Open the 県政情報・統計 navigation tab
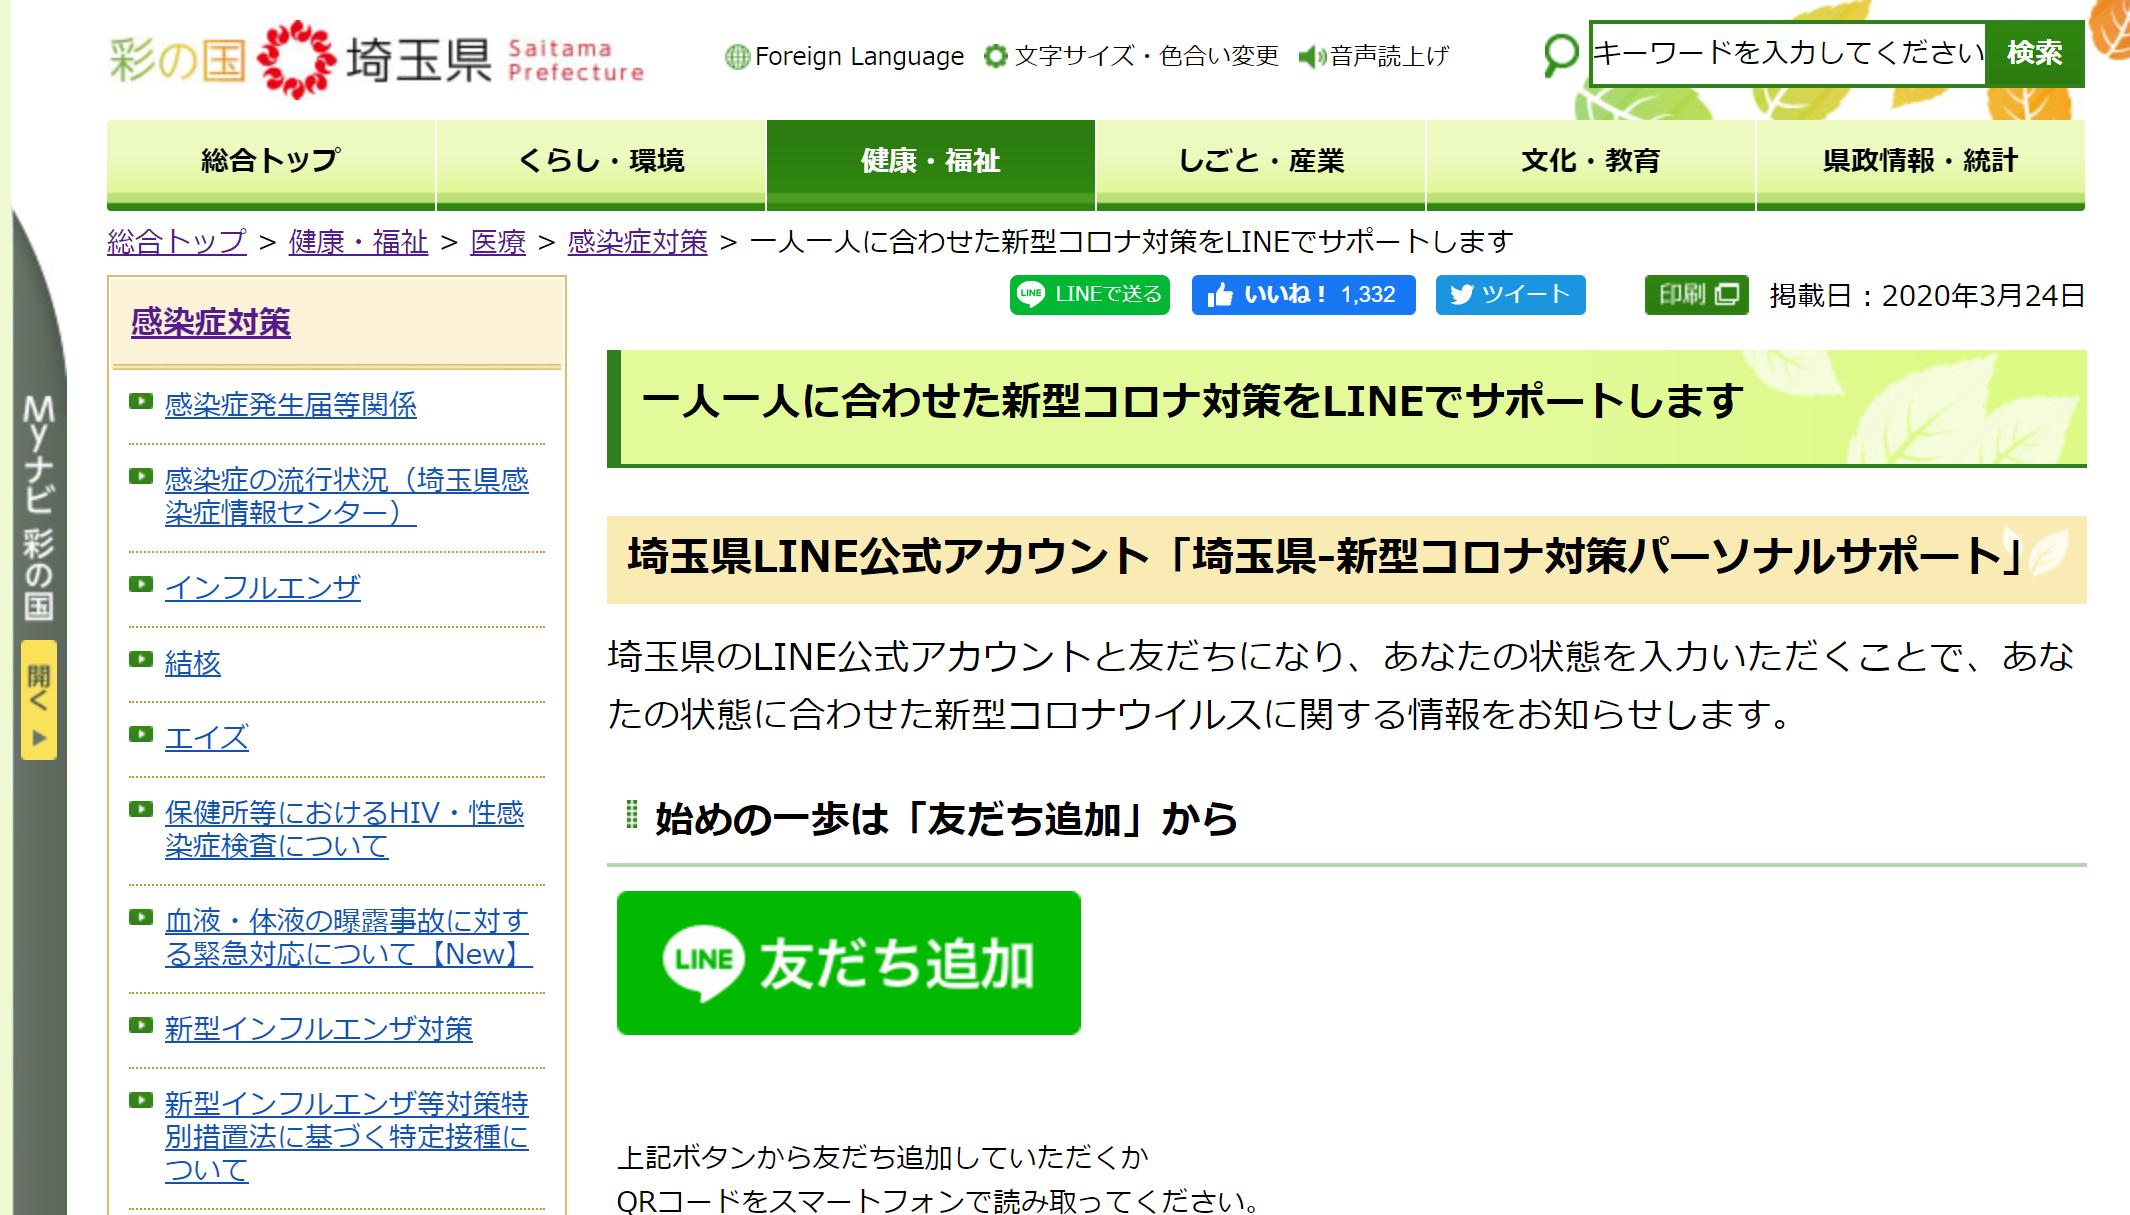The width and height of the screenshot is (2130, 1215). 1921,164
